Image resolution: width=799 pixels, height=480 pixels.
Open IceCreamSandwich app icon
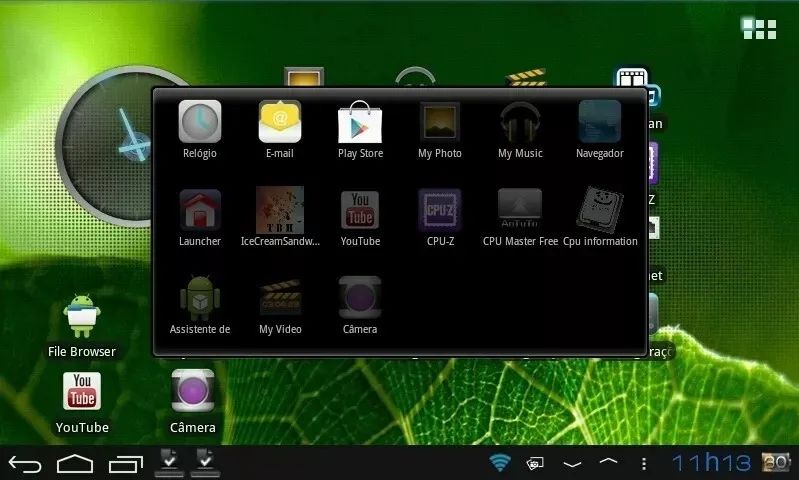coord(280,209)
